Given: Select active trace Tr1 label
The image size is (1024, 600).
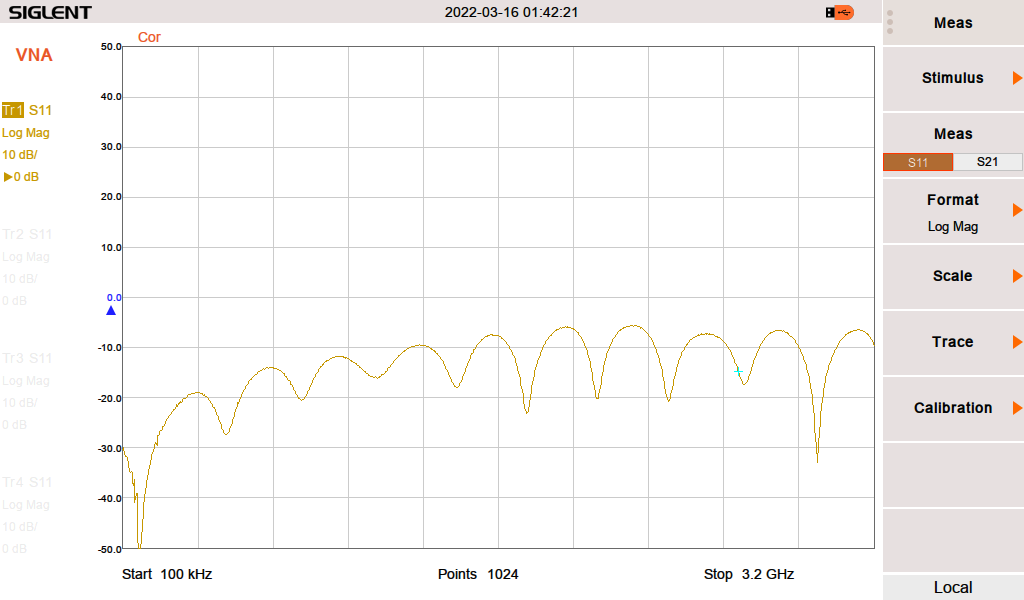Looking at the screenshot, I should pyautogui.click(x=12, y=110).
